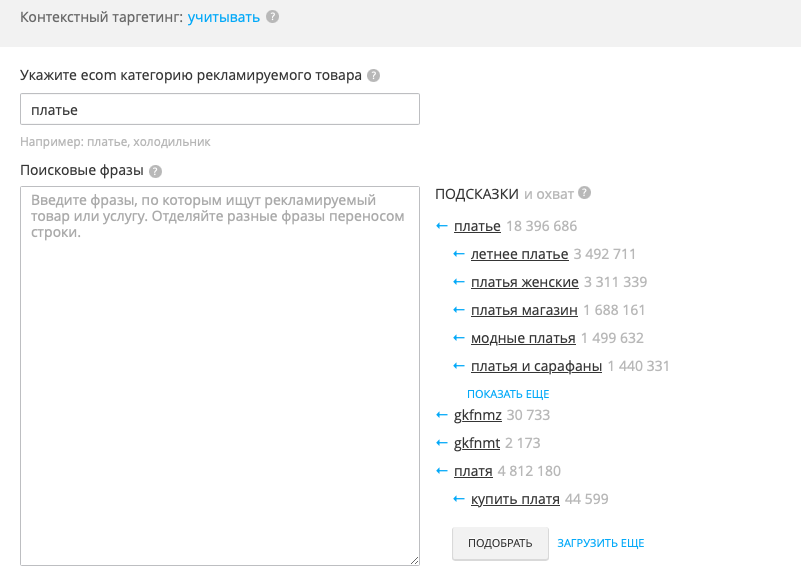Select 'платья и сарафаны' suggestion link
Image resolution: width=801 pixels, height=570 pixels.
pos(536,366)
